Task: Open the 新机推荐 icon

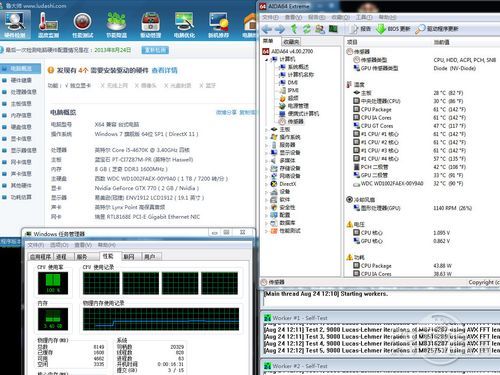Action: point(218,25)
